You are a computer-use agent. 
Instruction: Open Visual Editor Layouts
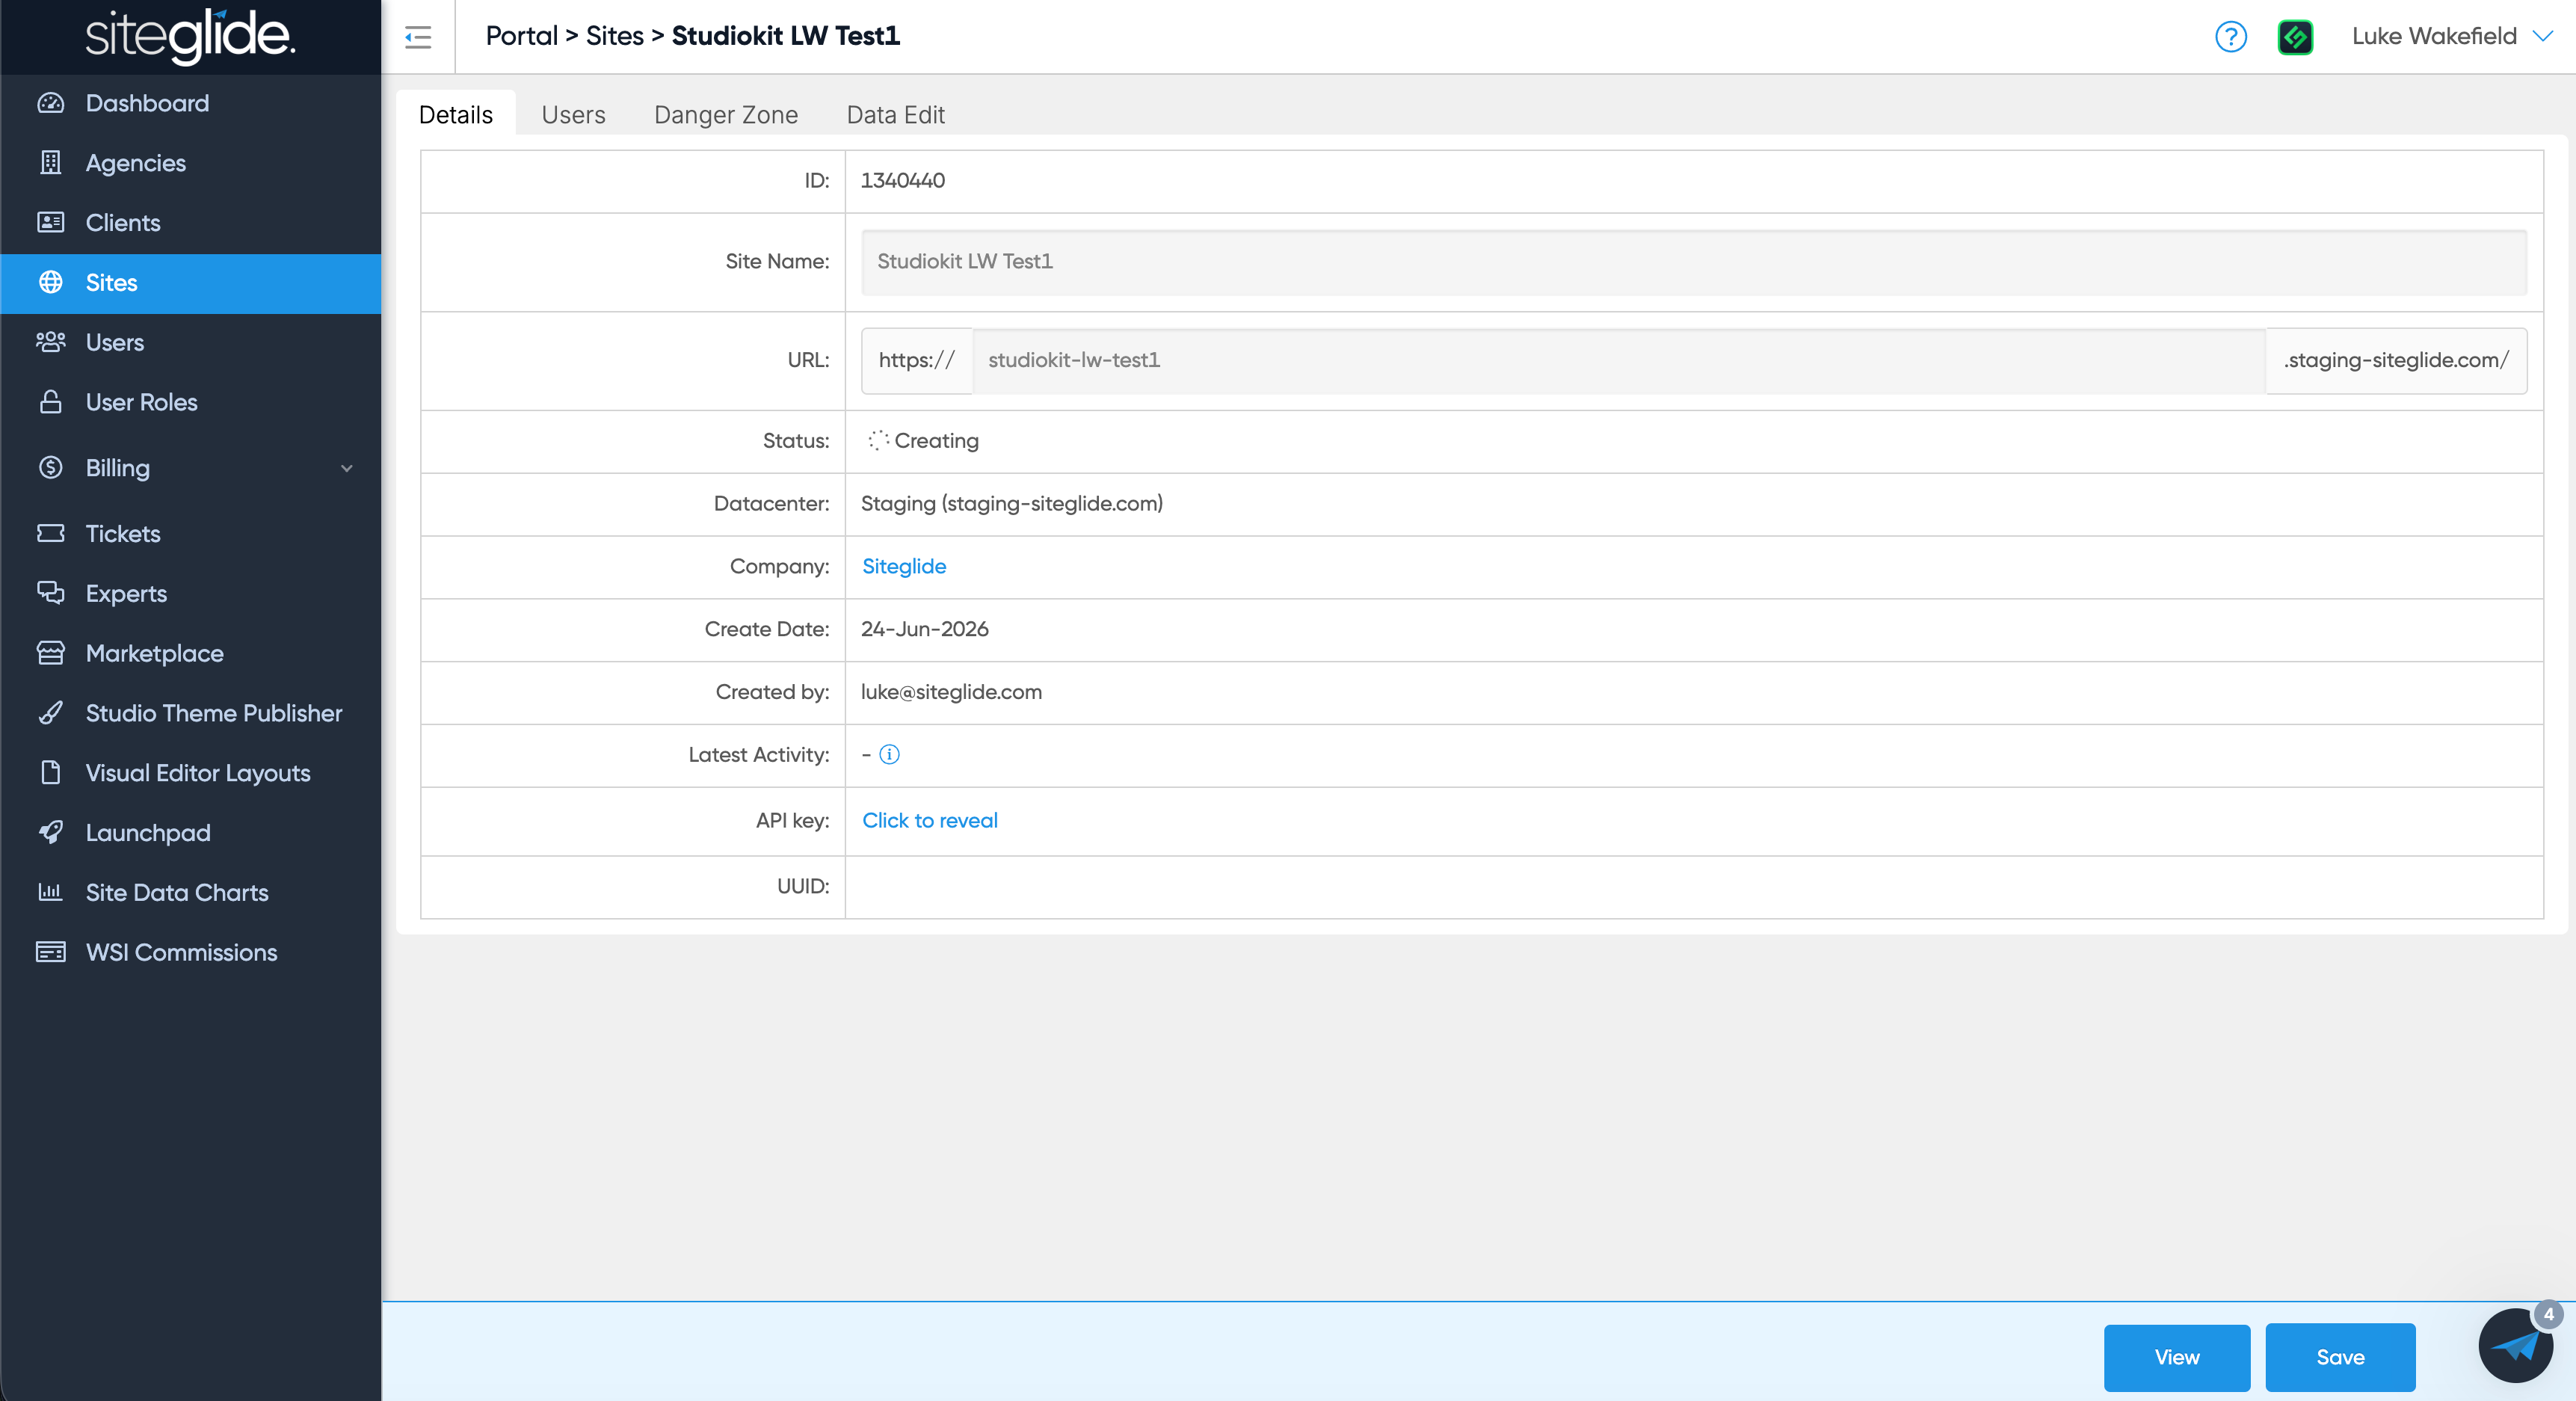click(x=190, y=773)
